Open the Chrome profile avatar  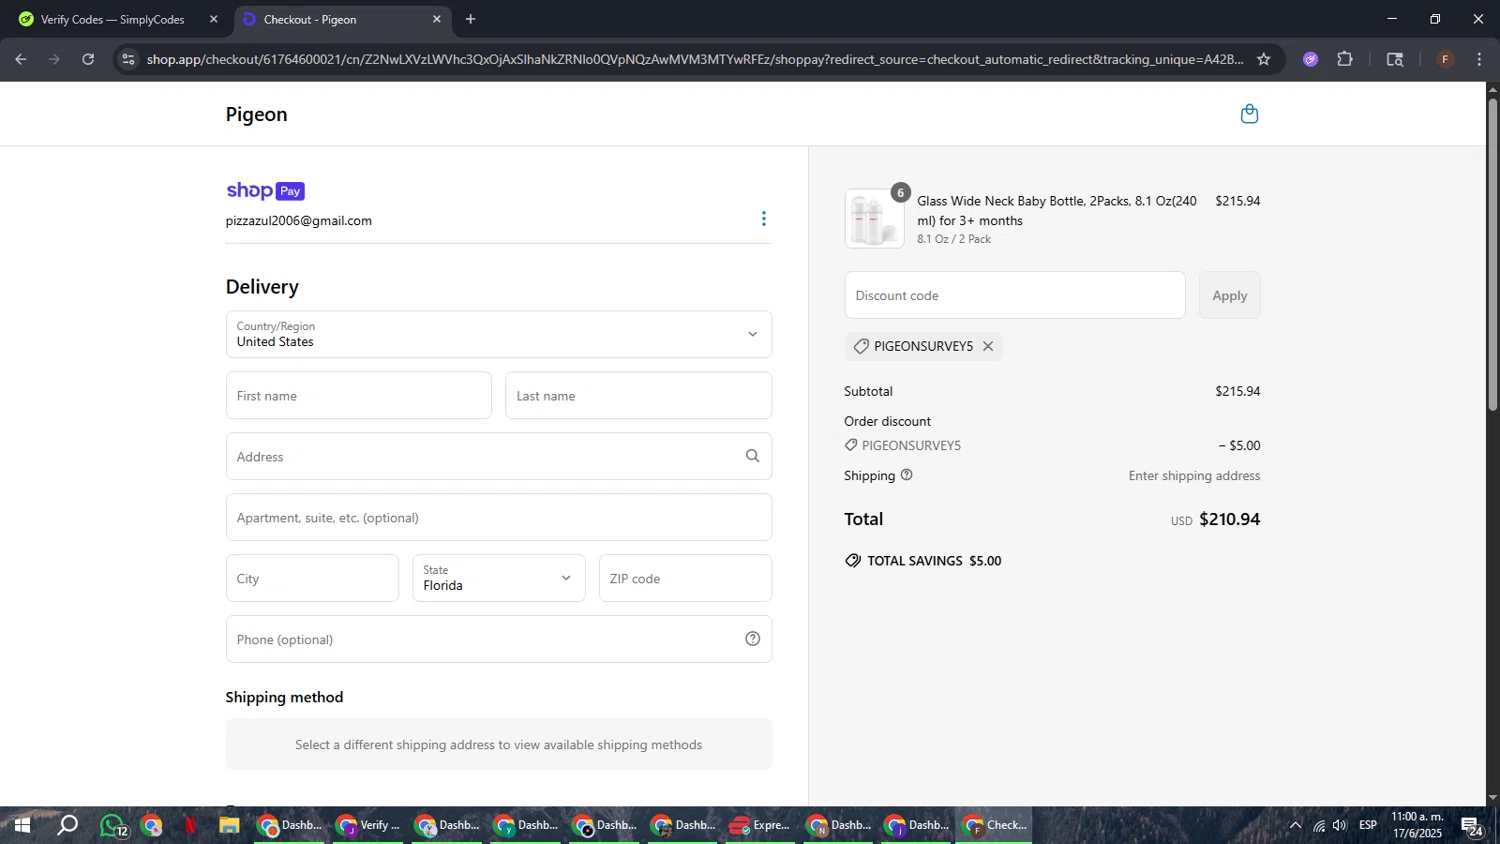(1445, 59)
